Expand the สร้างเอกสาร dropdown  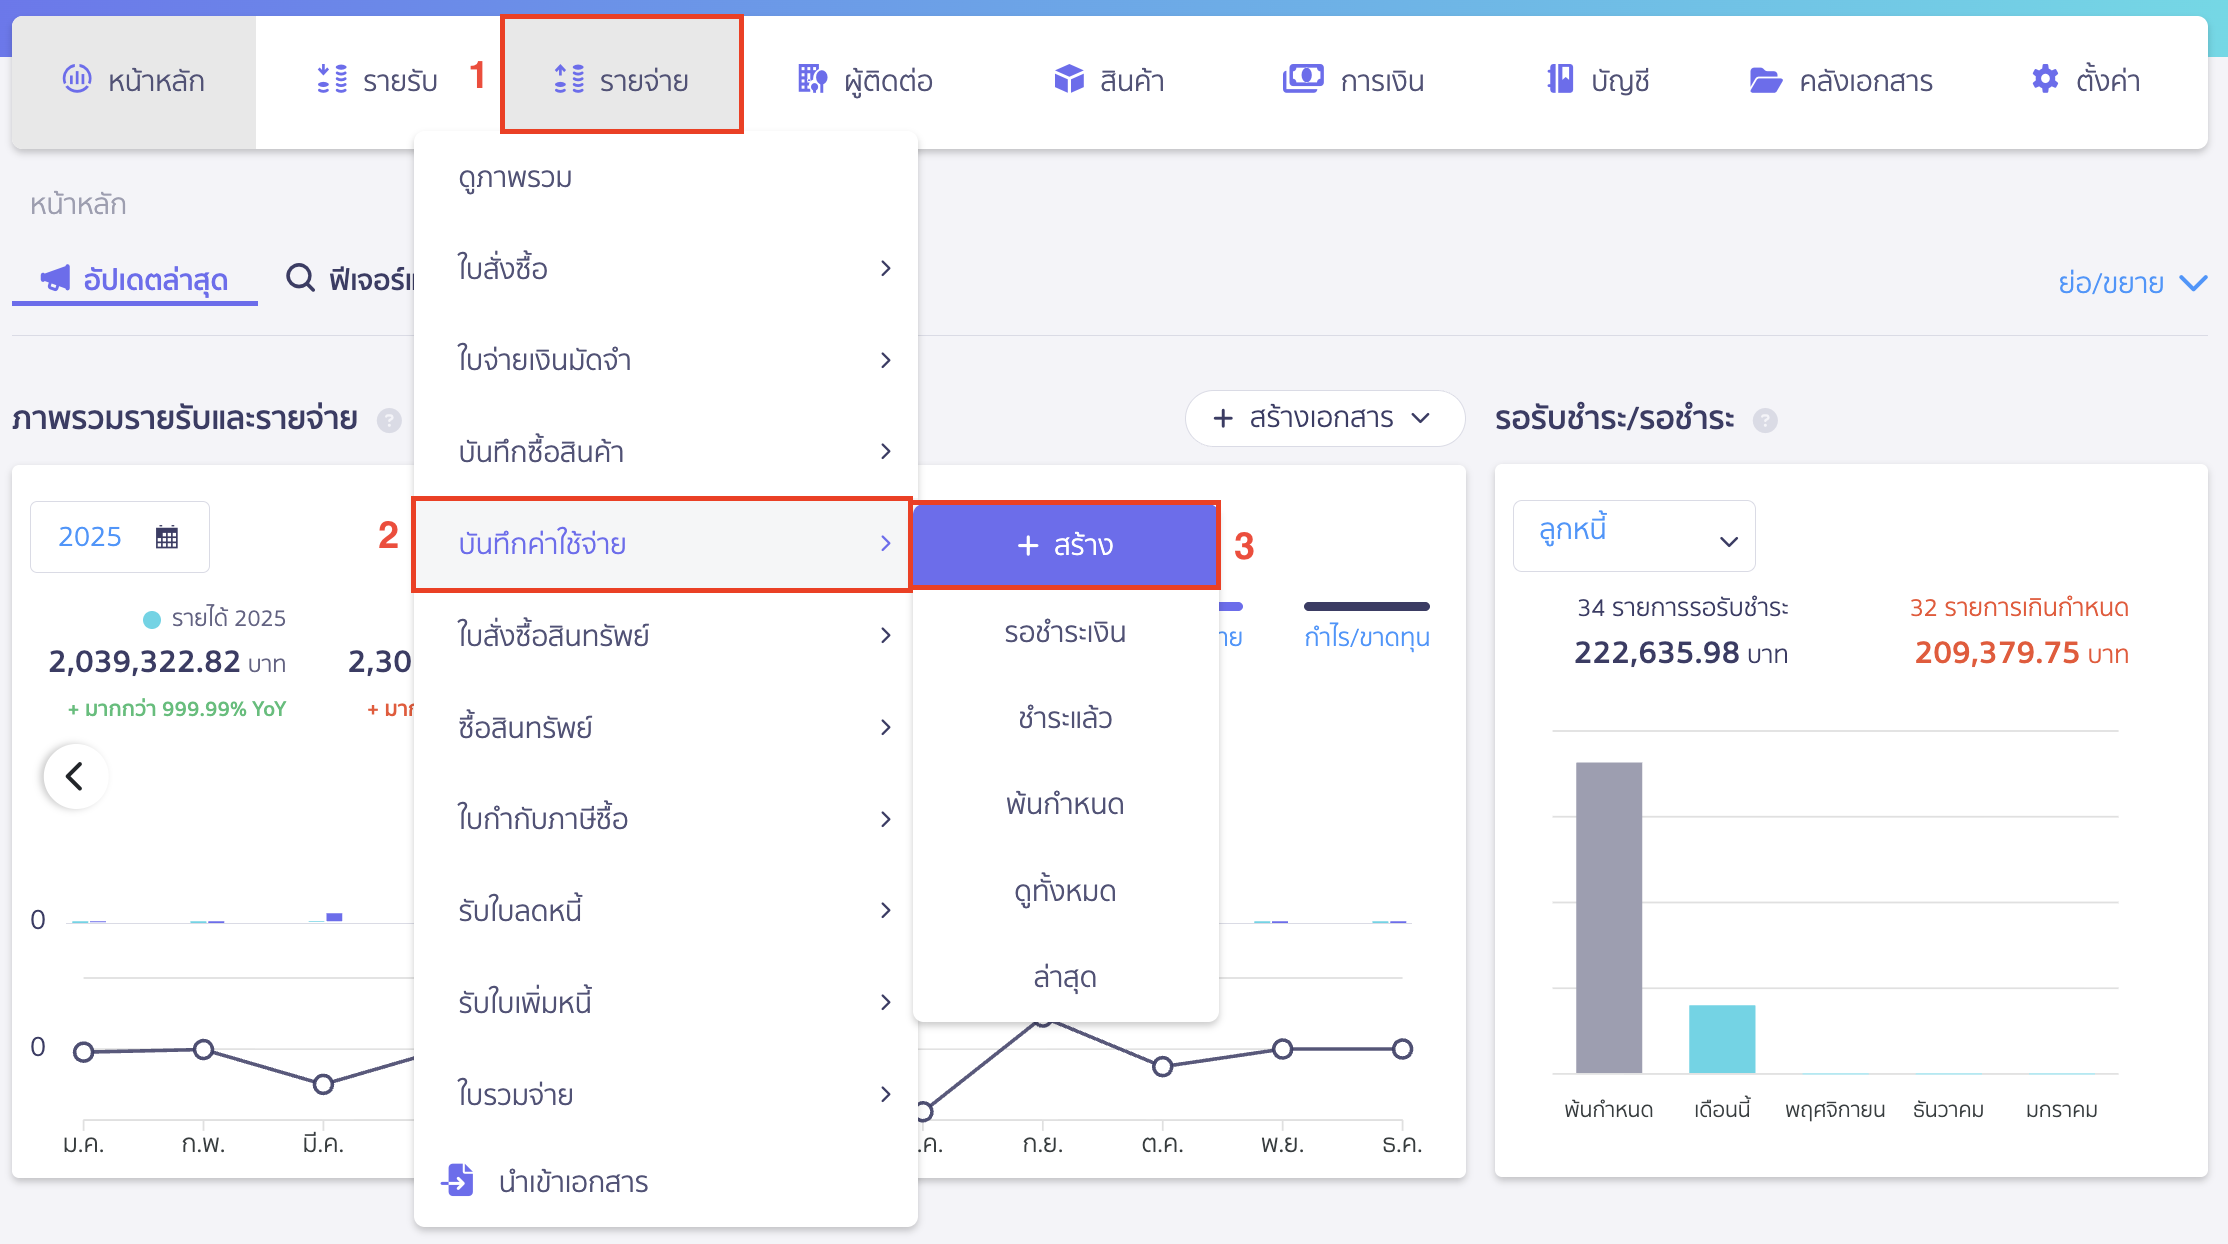tap(1324, 419)
